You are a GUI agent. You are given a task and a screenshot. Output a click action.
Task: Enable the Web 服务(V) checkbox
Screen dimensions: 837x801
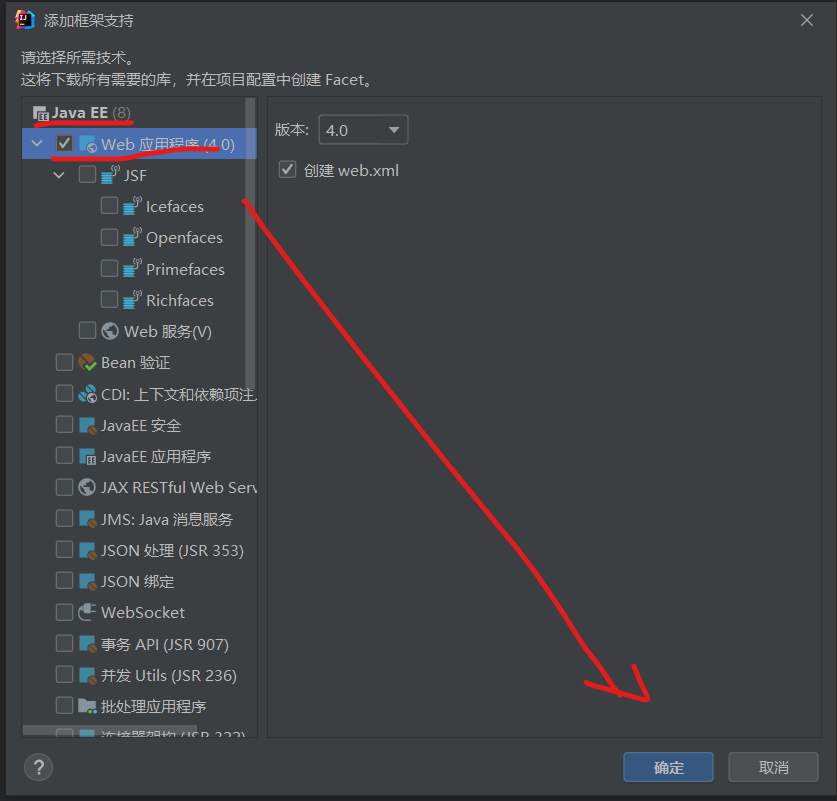(x=87, y=330)
